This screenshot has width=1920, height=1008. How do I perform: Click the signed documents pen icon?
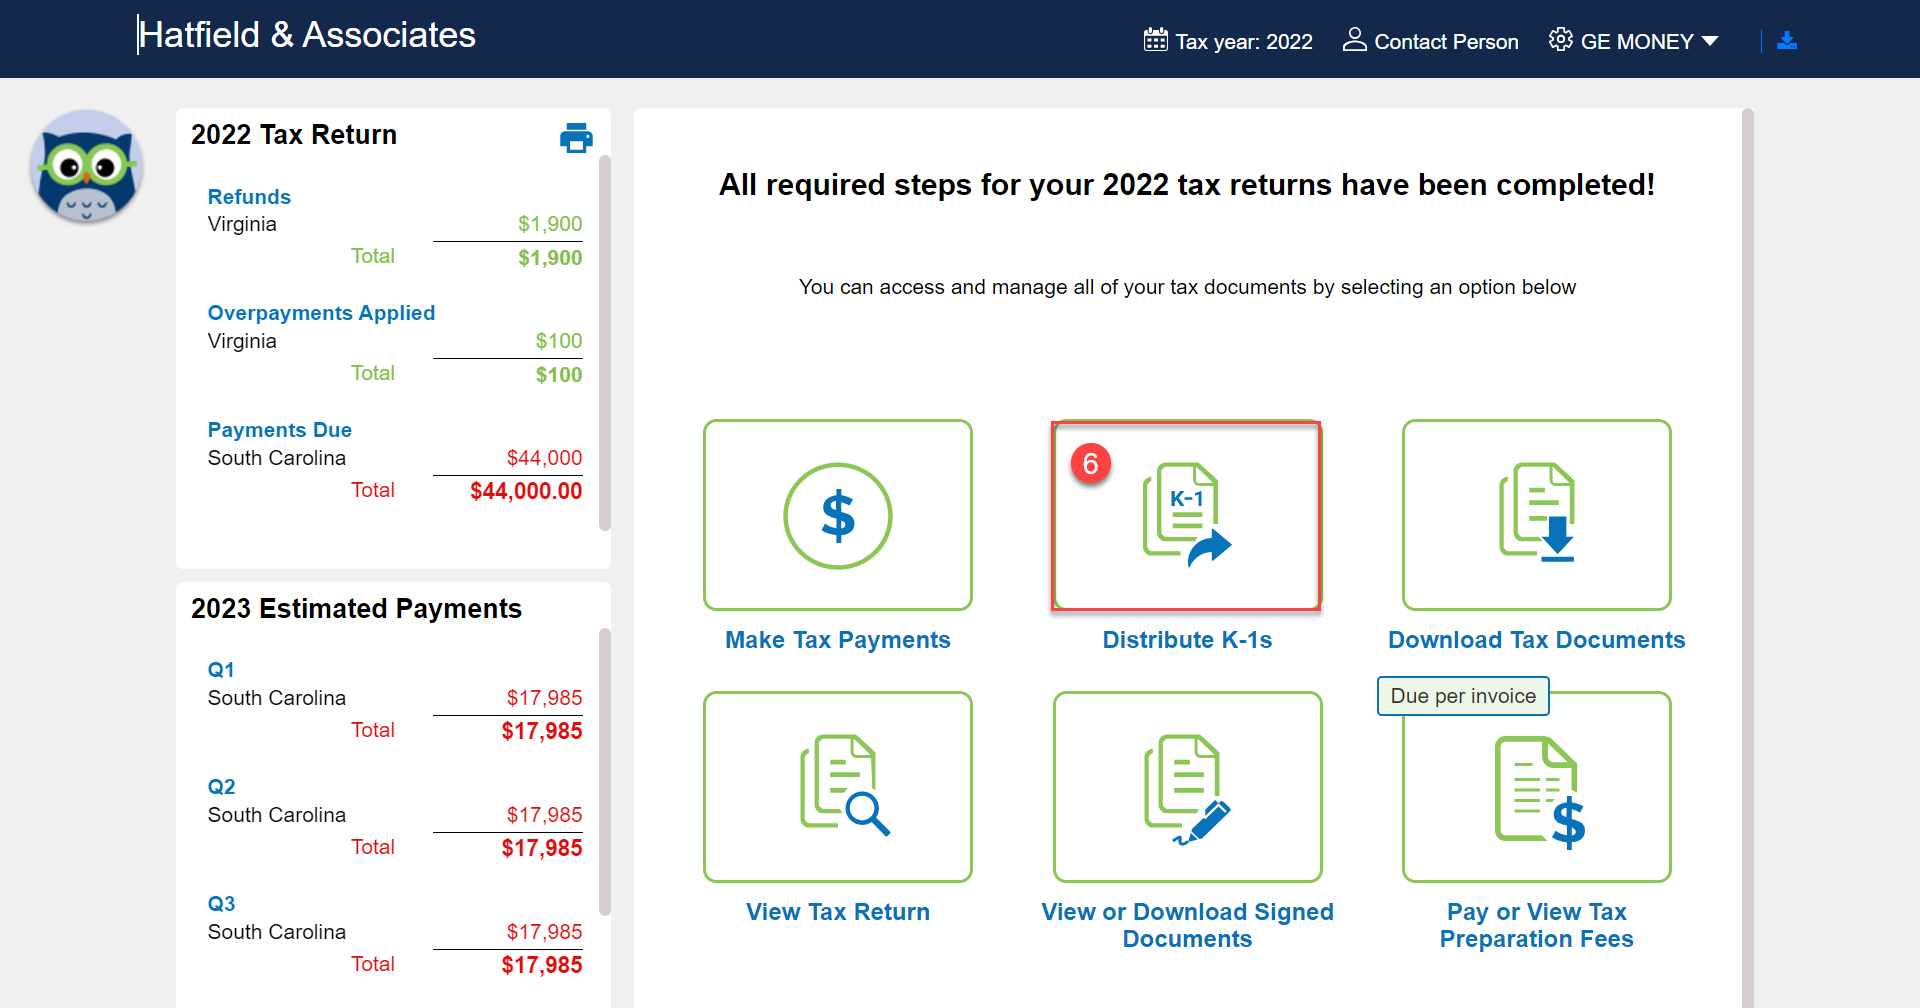point(1187,787)
